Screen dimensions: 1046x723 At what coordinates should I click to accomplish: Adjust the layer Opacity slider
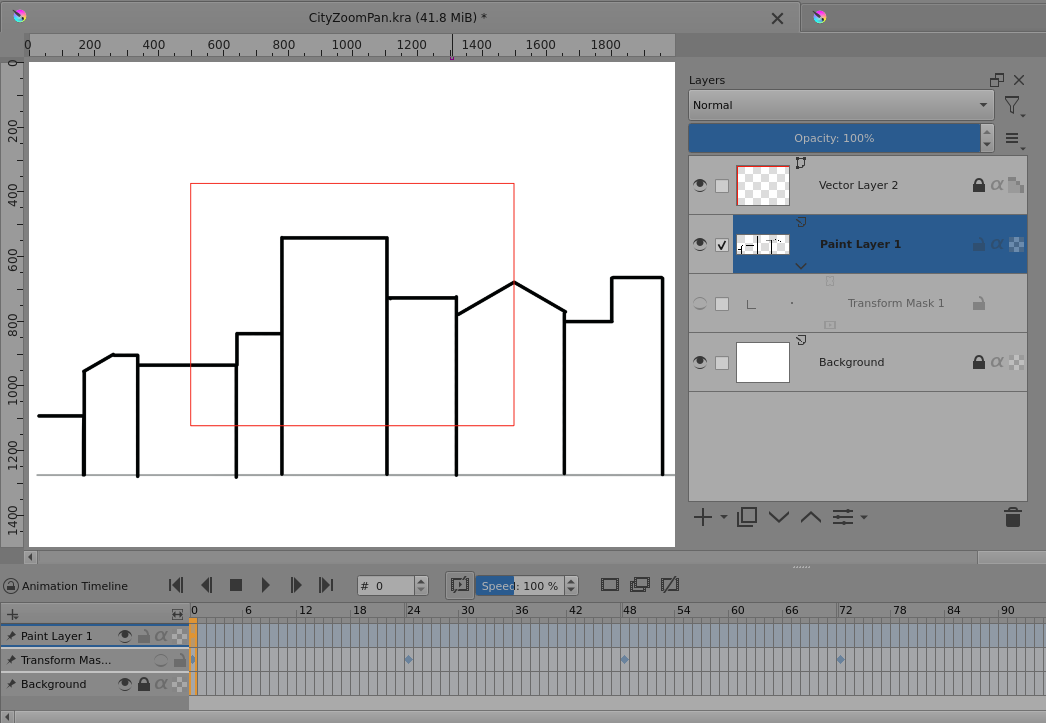coord(834,138)
